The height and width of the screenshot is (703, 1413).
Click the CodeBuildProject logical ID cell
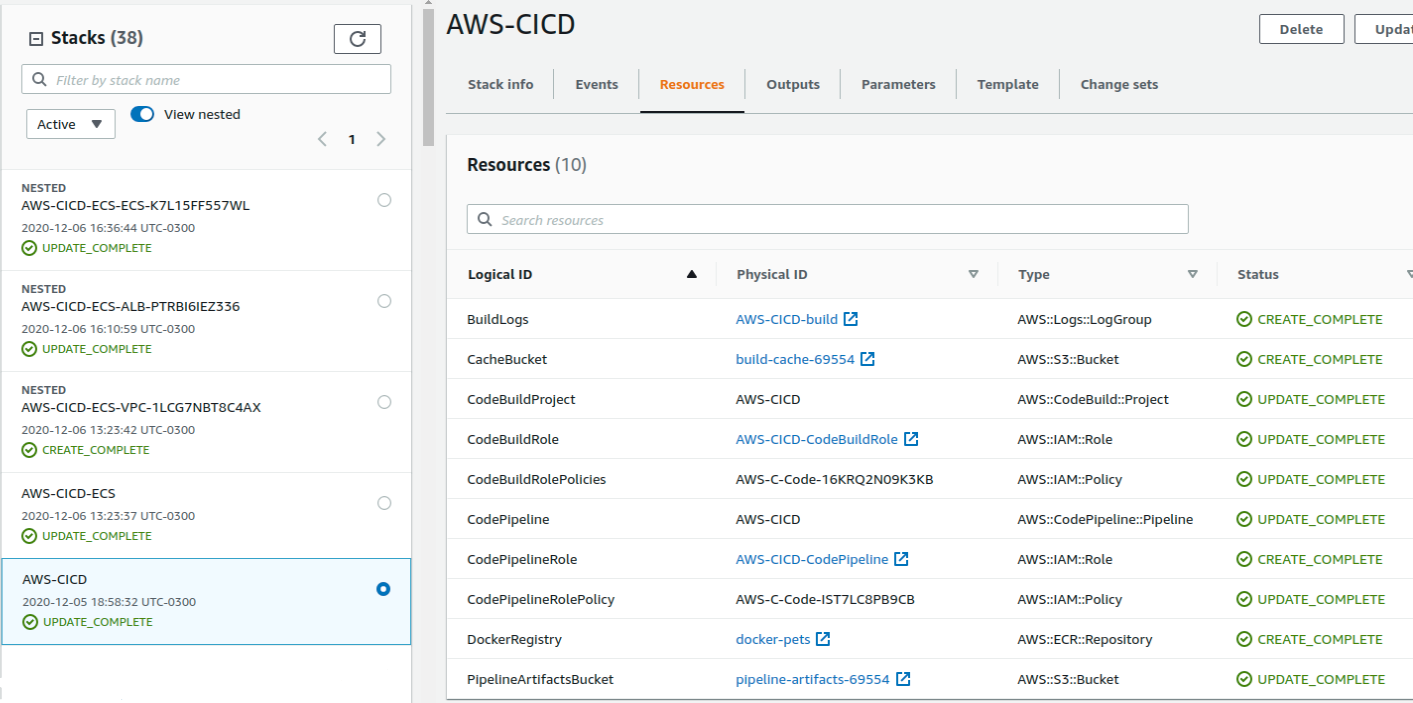tap(521, 399)
